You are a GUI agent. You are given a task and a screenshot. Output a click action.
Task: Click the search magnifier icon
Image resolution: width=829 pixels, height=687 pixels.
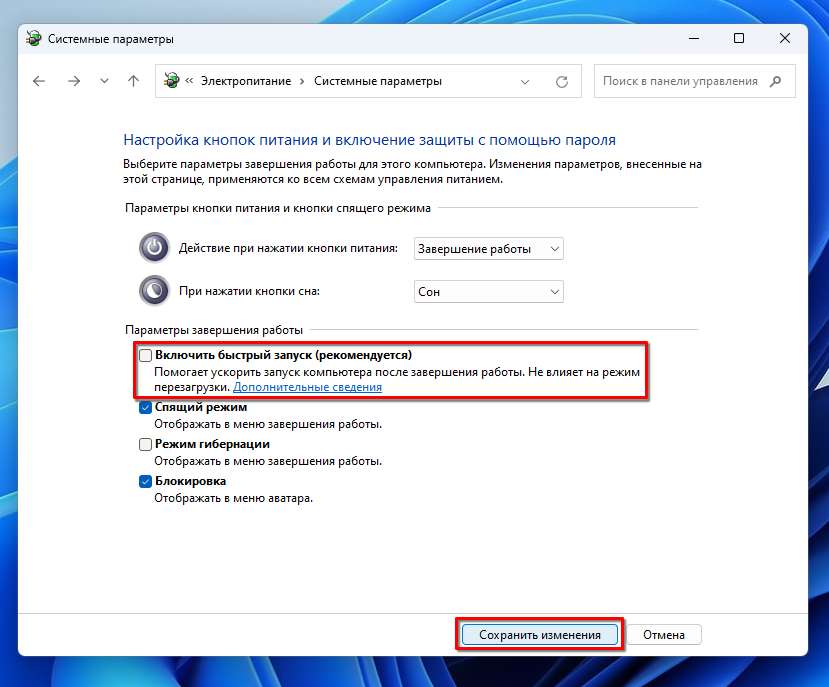[x=775, y=81]
